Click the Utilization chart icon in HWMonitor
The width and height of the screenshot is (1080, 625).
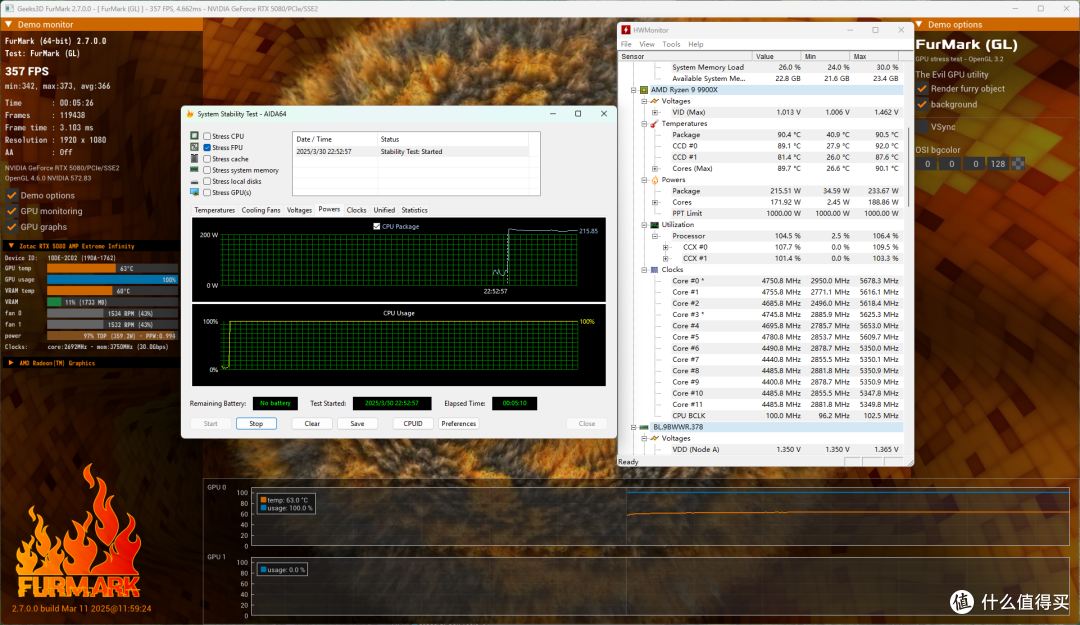(x=654, y=225)
